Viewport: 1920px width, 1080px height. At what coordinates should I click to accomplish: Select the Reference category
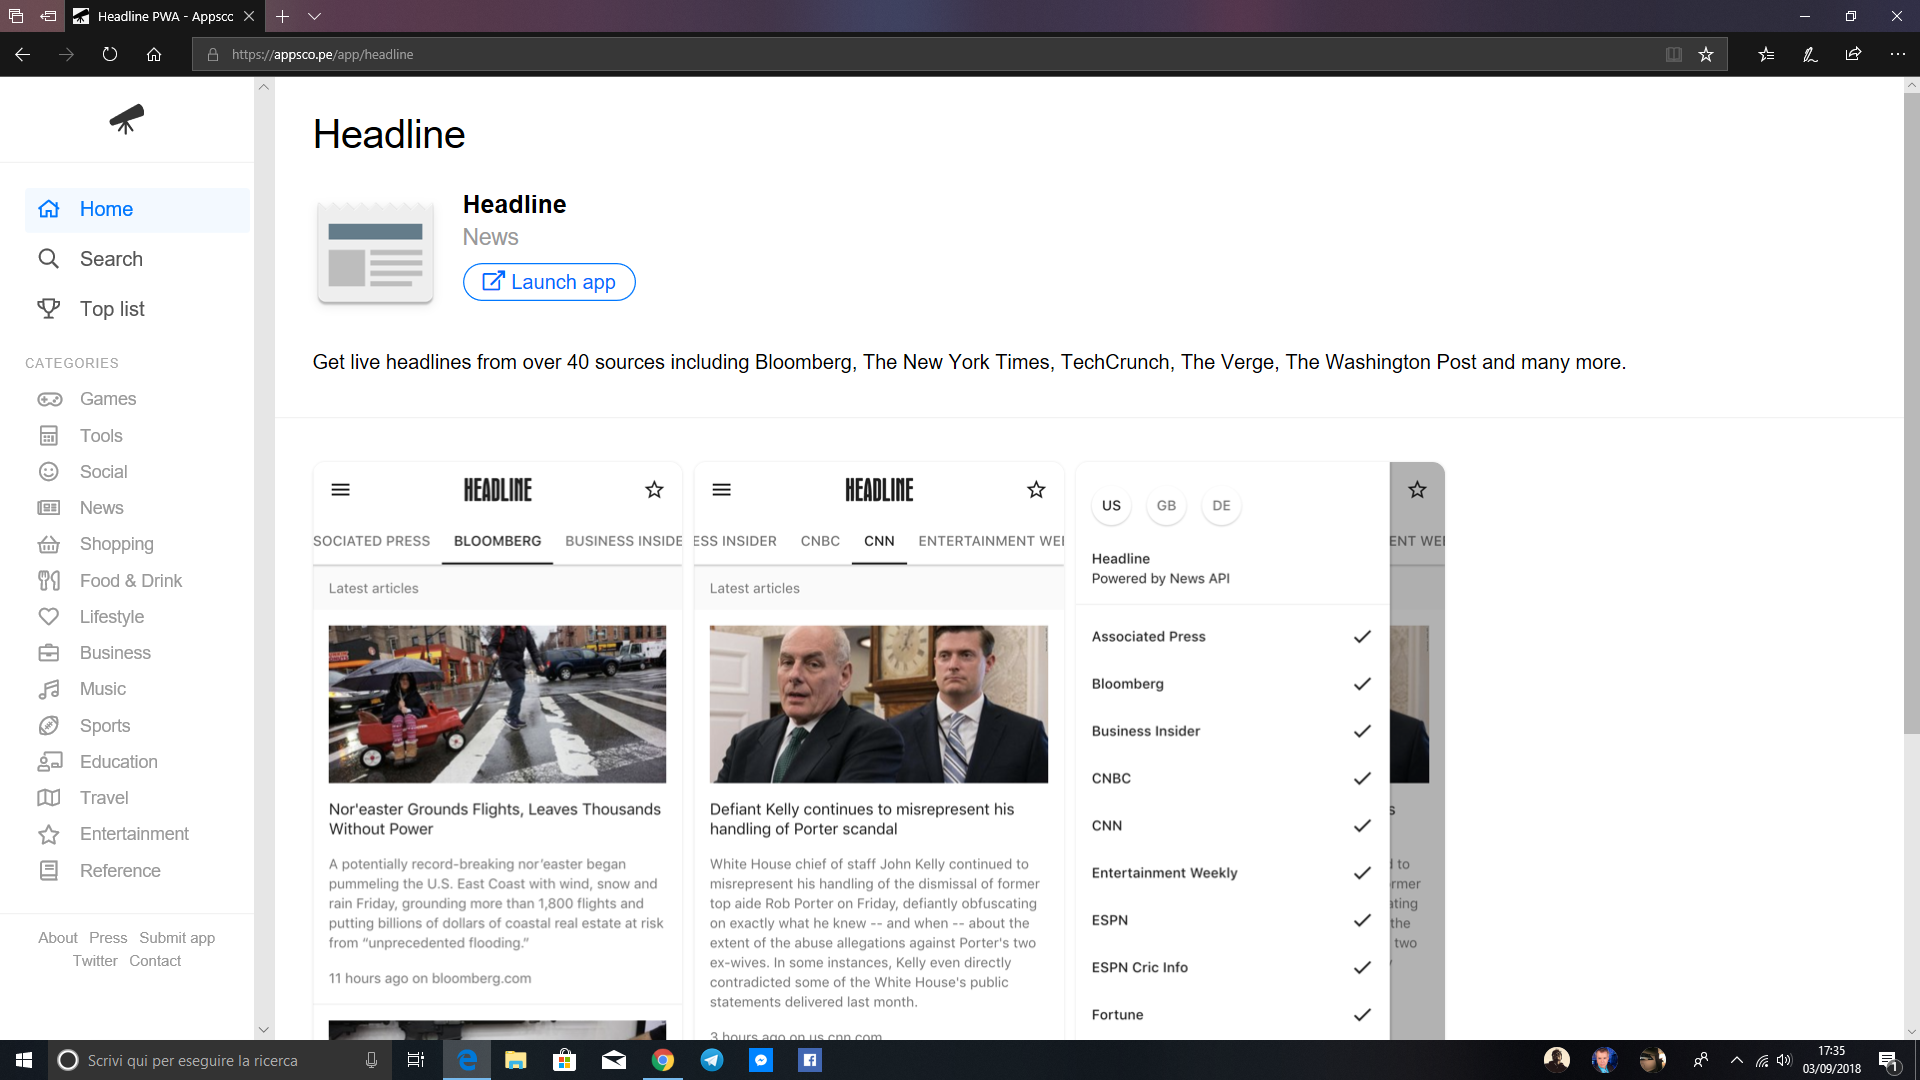click(x=120, y=871)
